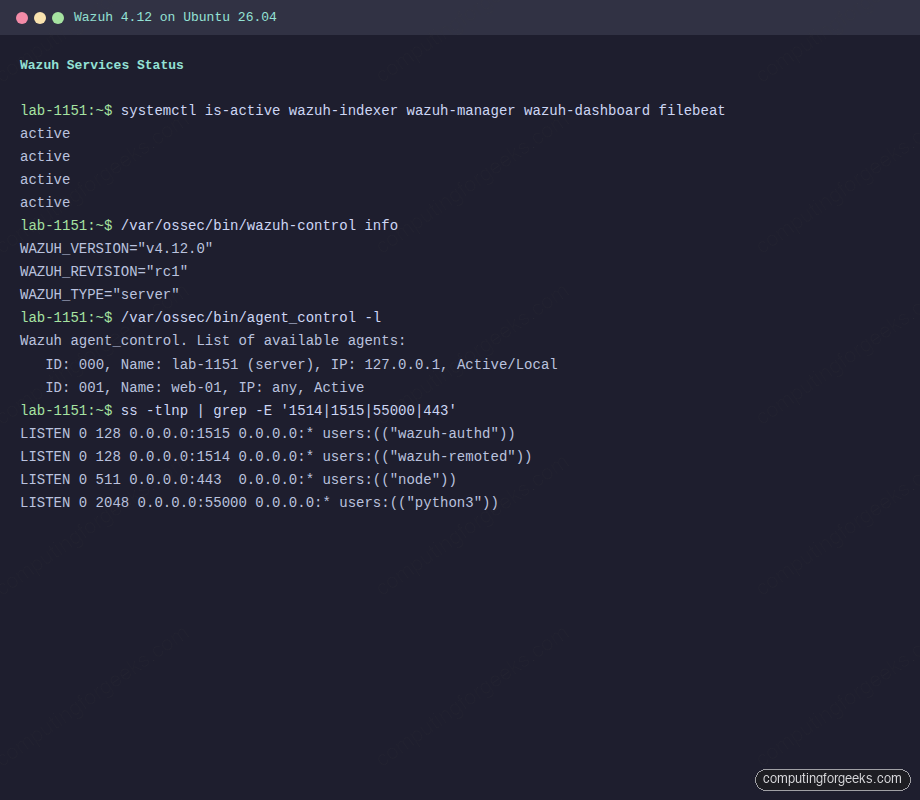
Task: Click the first active status output line
Action: point(44,133)
